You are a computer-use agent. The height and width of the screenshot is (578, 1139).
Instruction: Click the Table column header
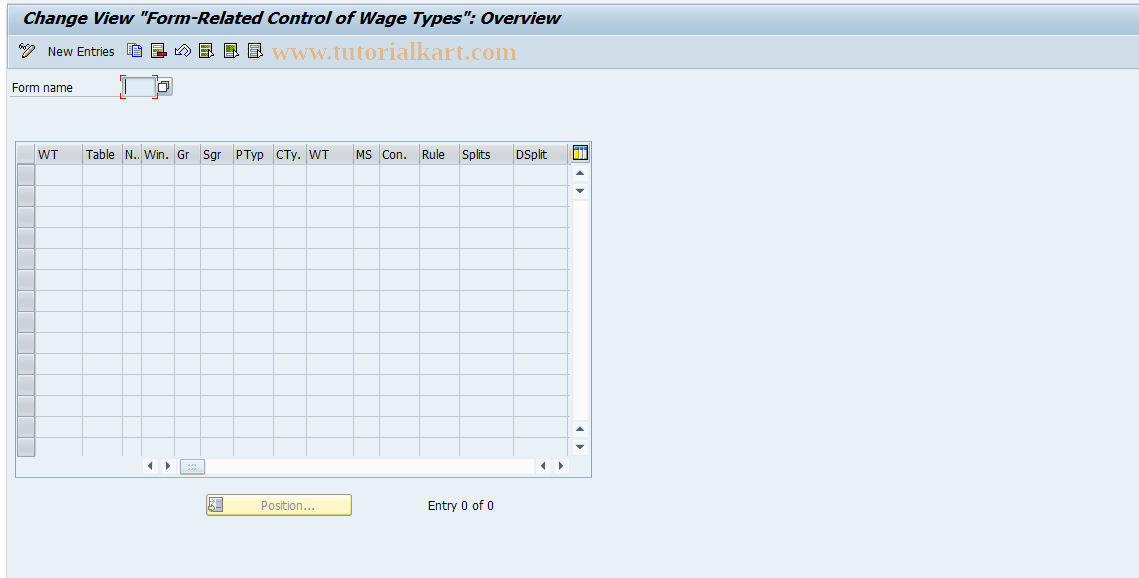point(102,155)
